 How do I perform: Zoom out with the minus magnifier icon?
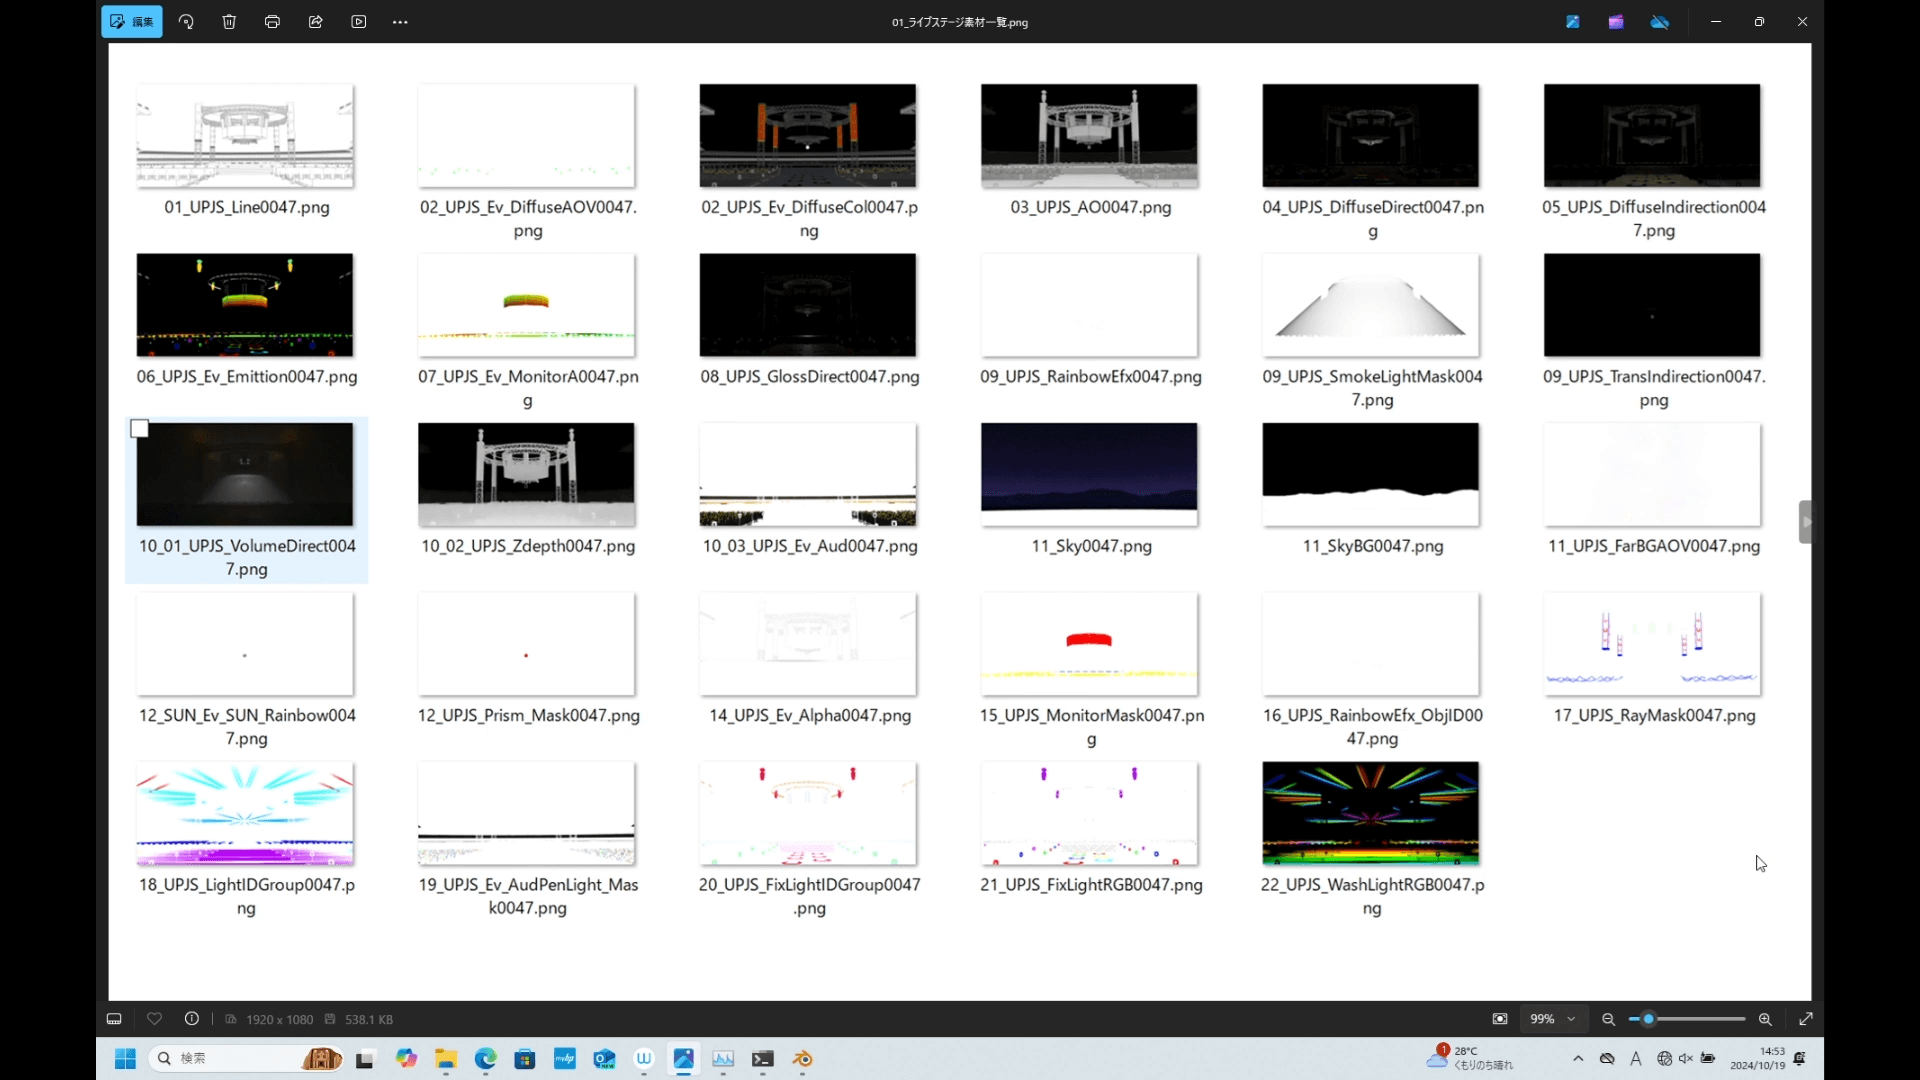pyautogui.click(x=1608, y=1019)
